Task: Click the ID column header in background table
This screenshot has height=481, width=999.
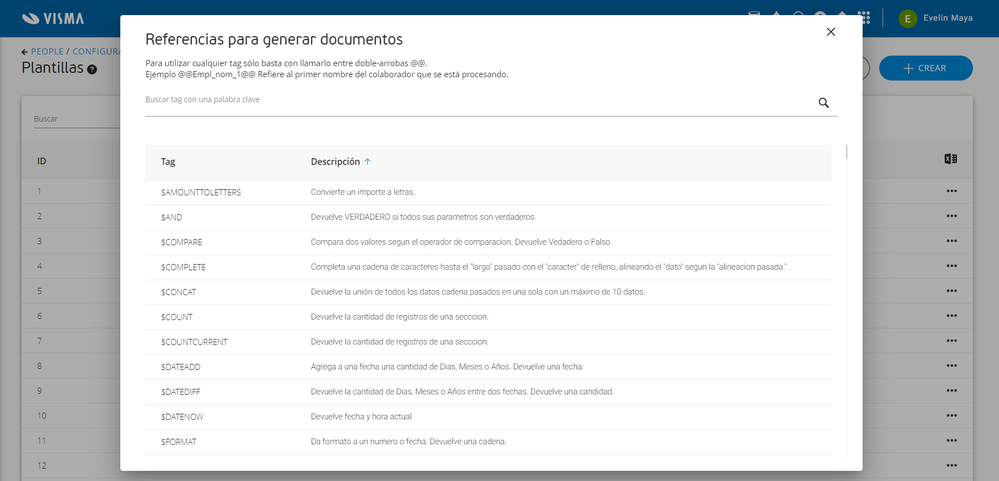Action: coord(41,161)
